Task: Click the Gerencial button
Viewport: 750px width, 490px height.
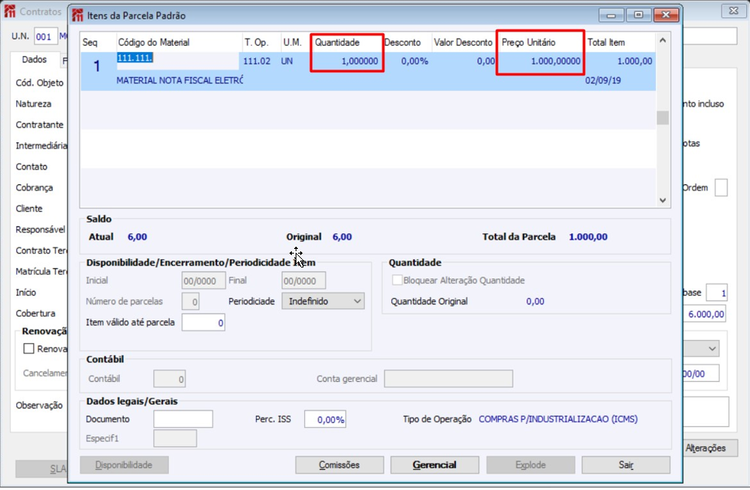Action: 434,465
